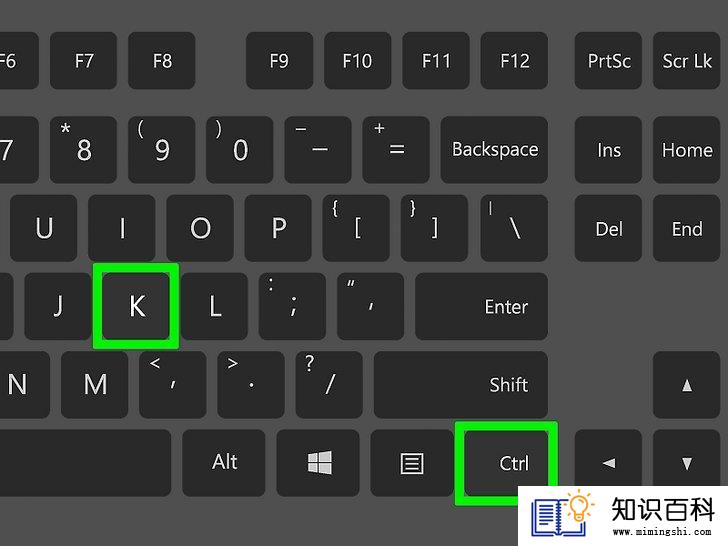
Task: Click the backslash key
Action: 514,228
